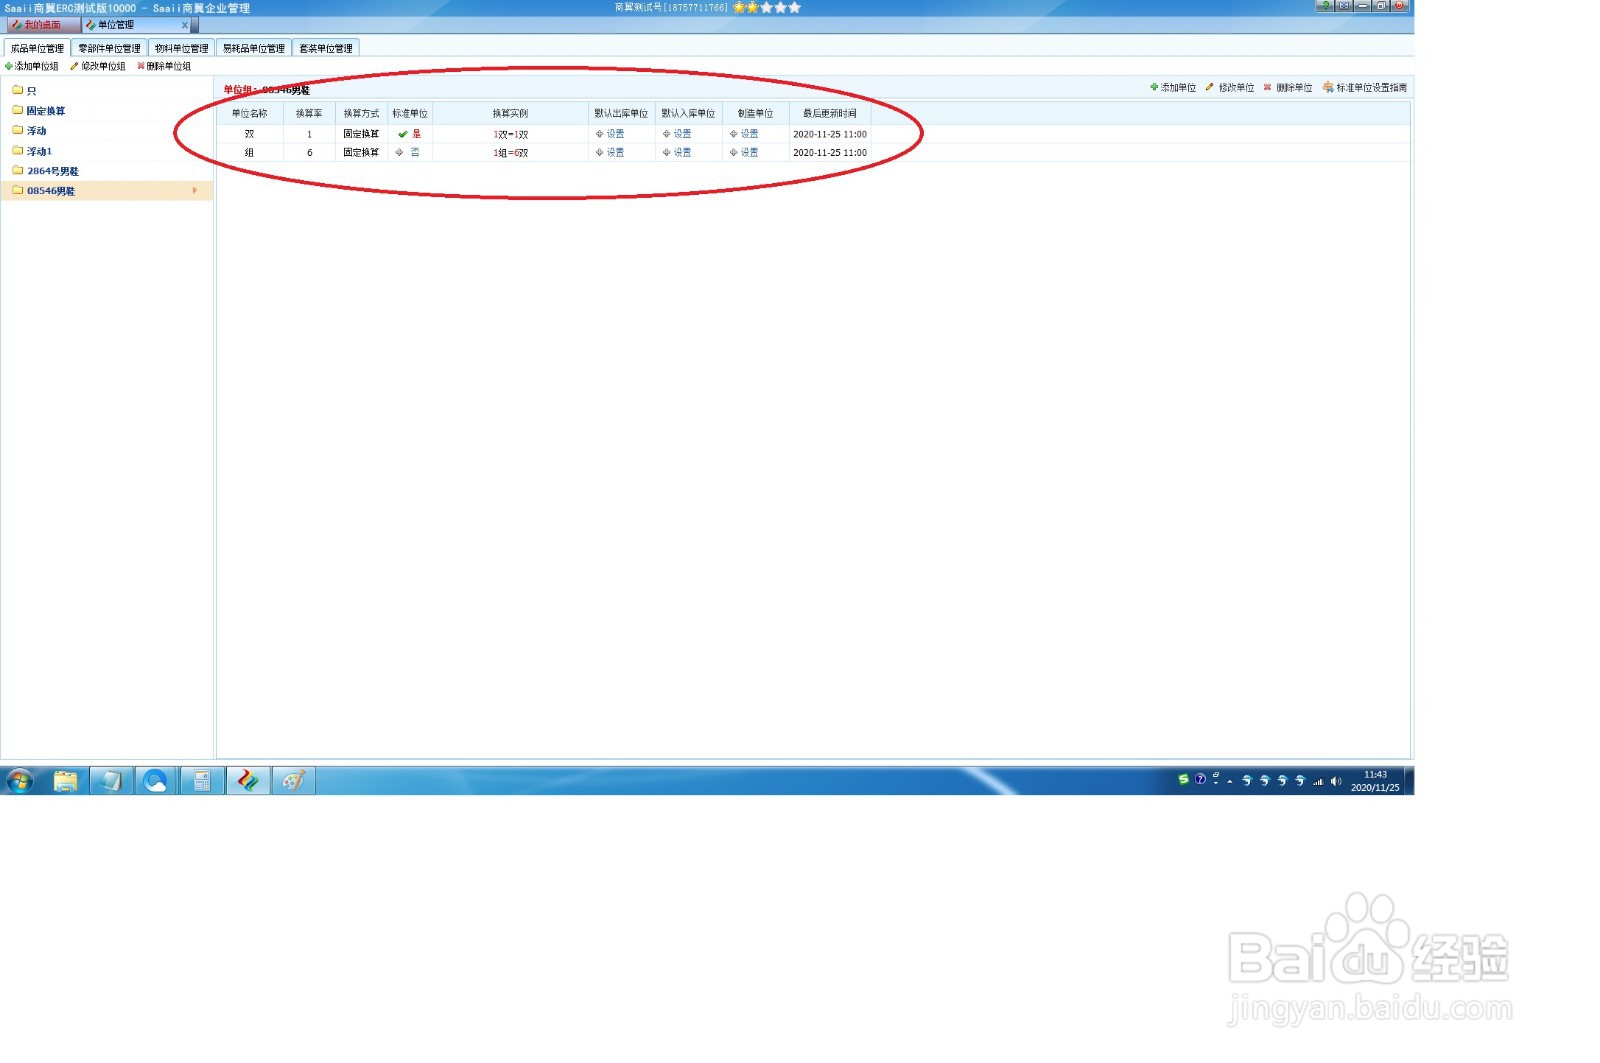This screenshot has width=1600, height=1063.
Task: Open the calculator icon in the taskbar
Action: click(202, 781)
